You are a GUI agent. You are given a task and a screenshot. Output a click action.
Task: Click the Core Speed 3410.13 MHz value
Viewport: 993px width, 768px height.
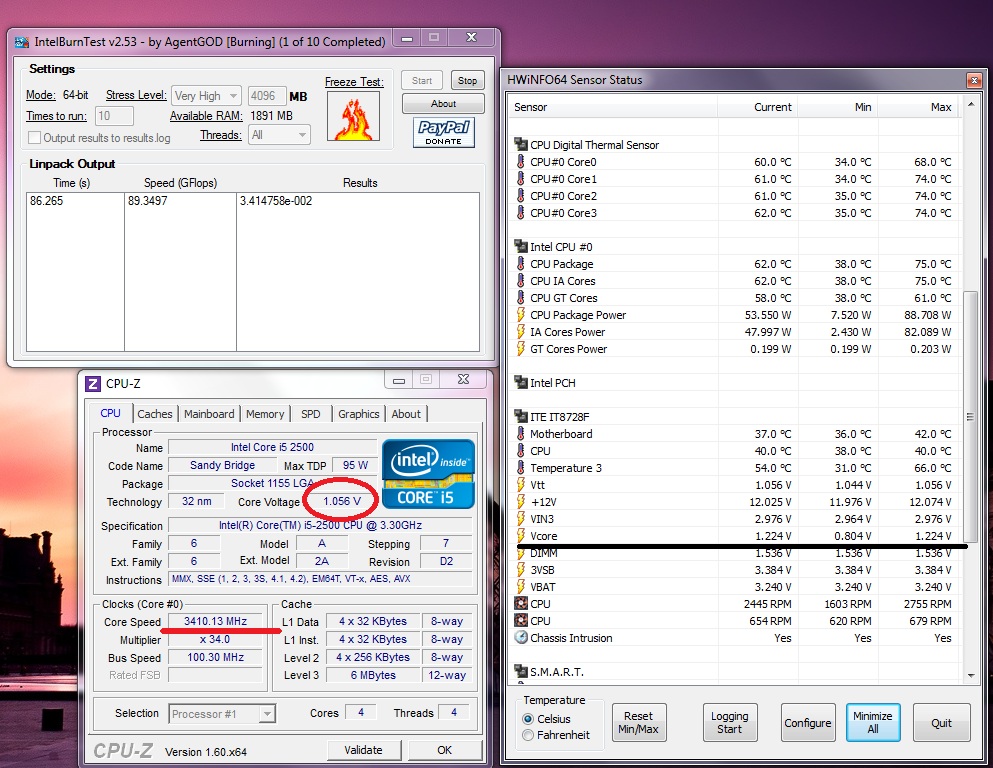click(215, 621)
